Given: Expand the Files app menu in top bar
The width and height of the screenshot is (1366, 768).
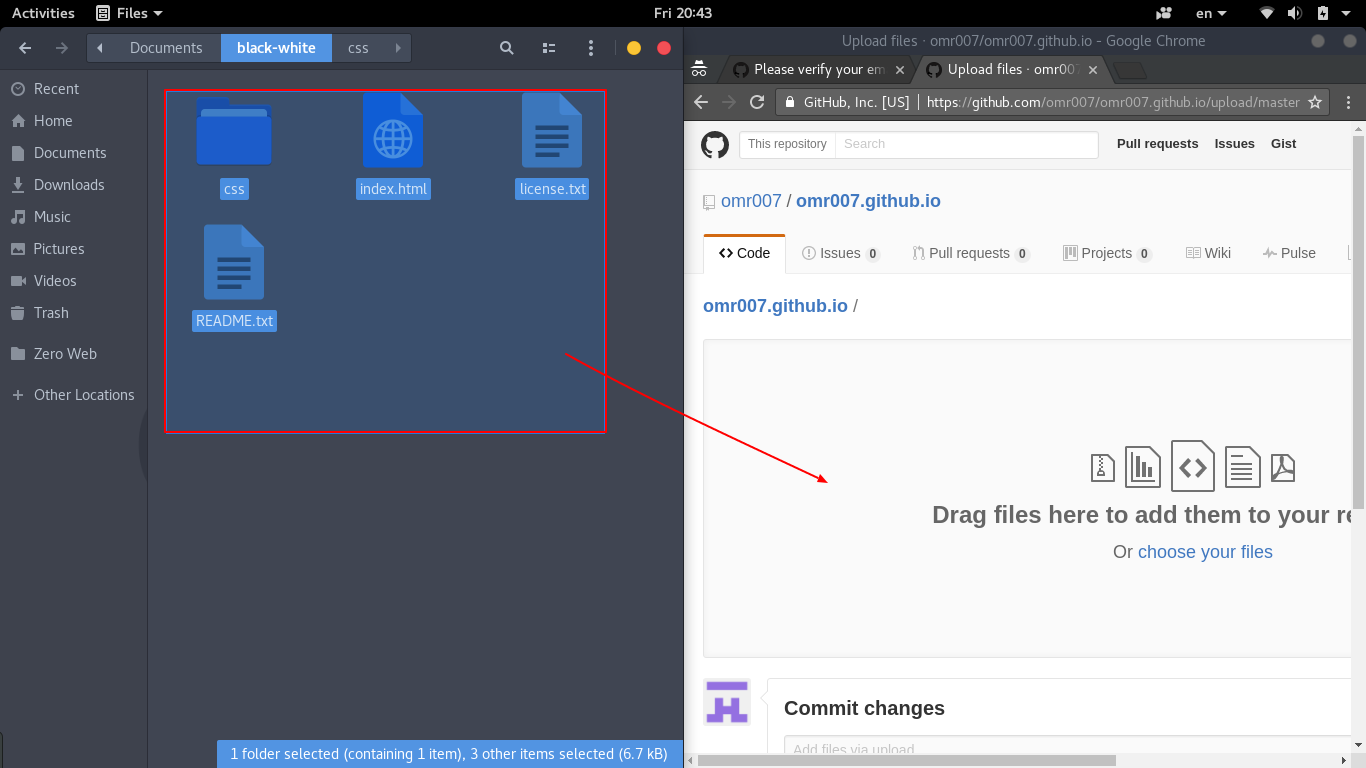Looking at the screenshot, I should (130, 13).
